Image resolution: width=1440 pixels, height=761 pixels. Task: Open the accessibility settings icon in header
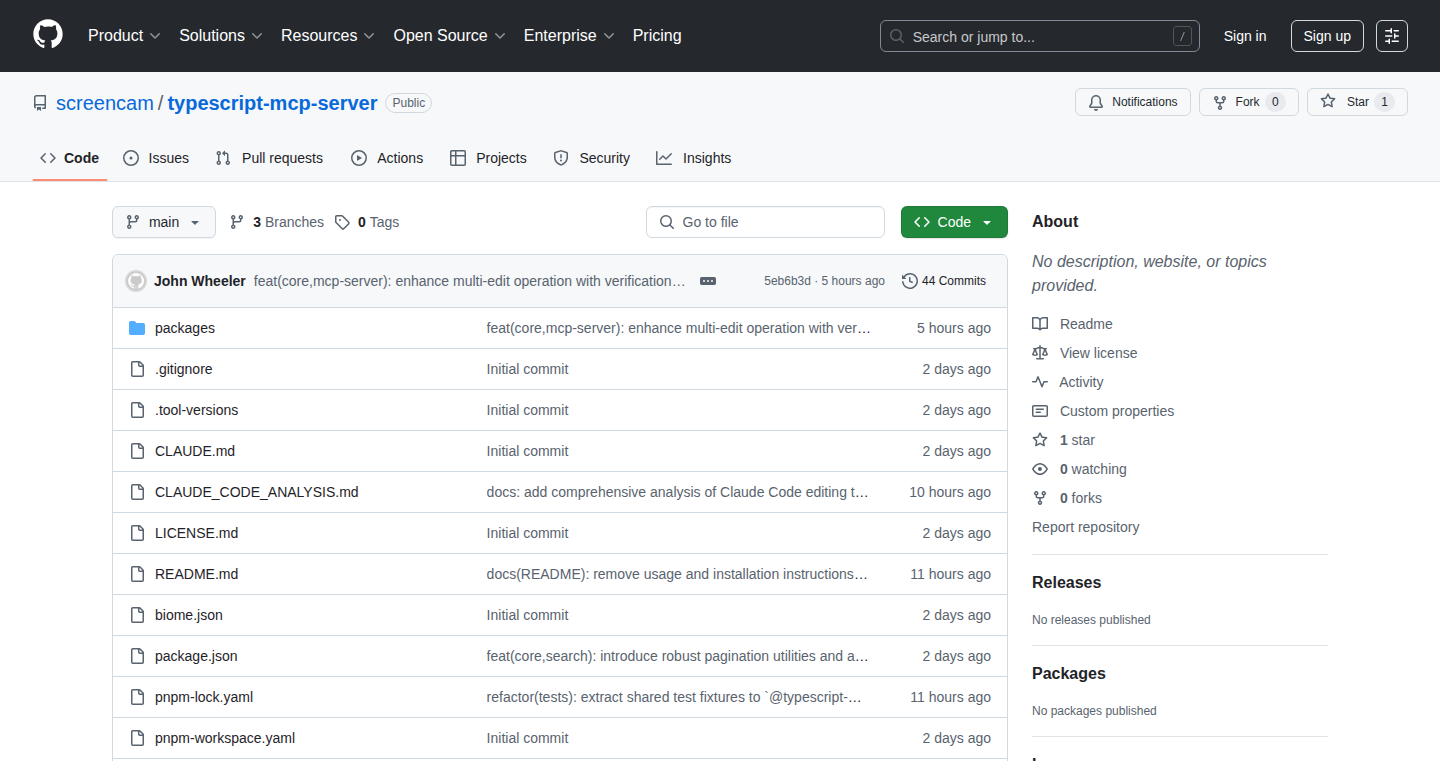pos(1392,36)
